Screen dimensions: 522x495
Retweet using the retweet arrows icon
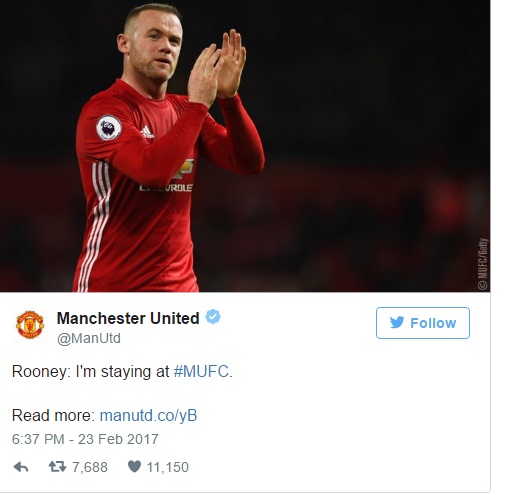(x=57, y=466)
